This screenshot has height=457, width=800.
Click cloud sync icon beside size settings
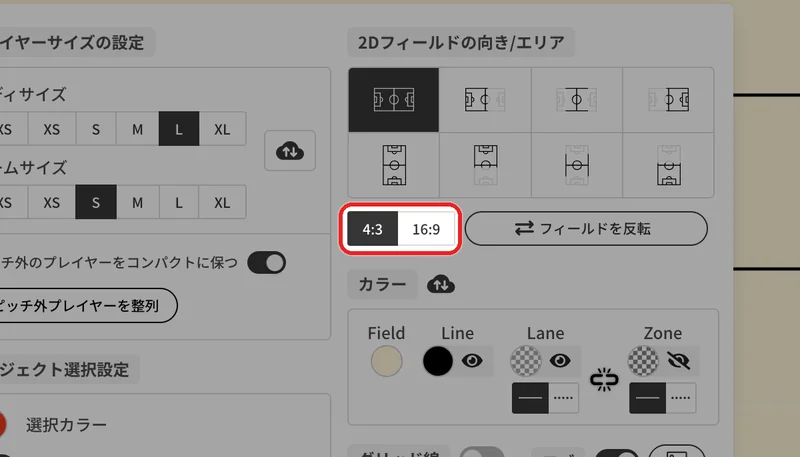(x=290, y=151)
